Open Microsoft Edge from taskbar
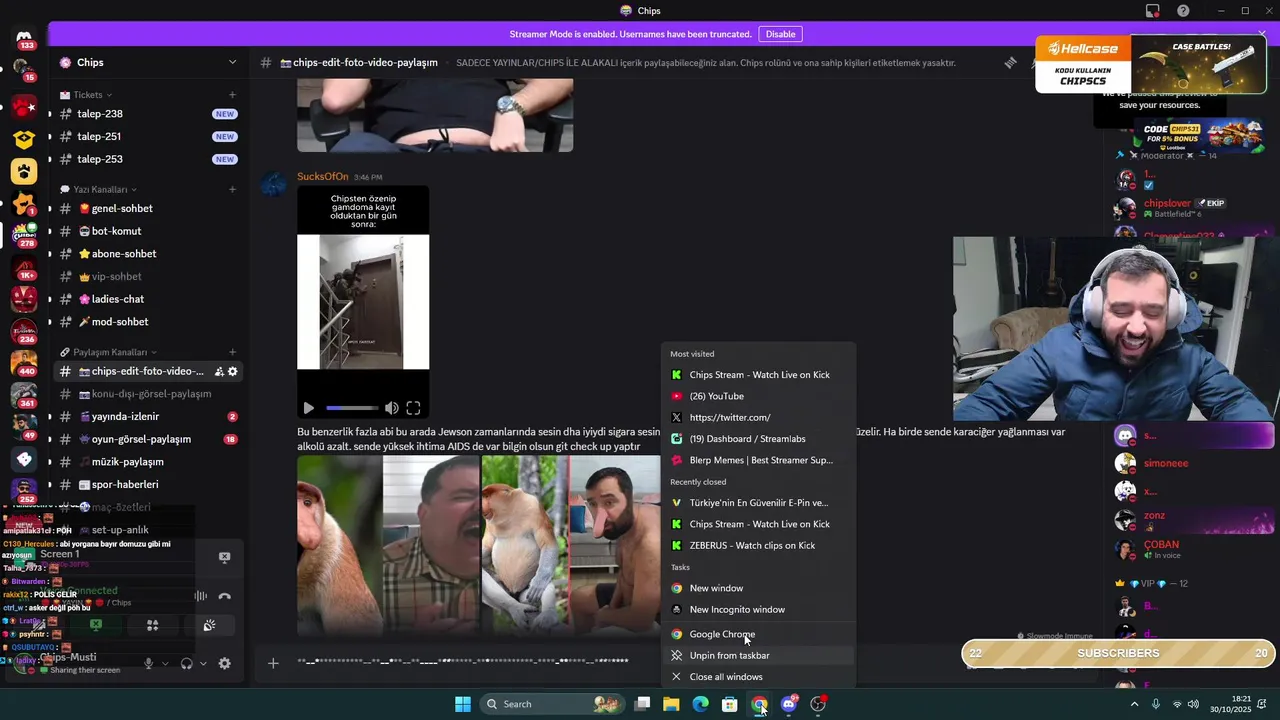Image resolution: width=1280 pixels, height=720 pixels. click(x=701, y=704)
